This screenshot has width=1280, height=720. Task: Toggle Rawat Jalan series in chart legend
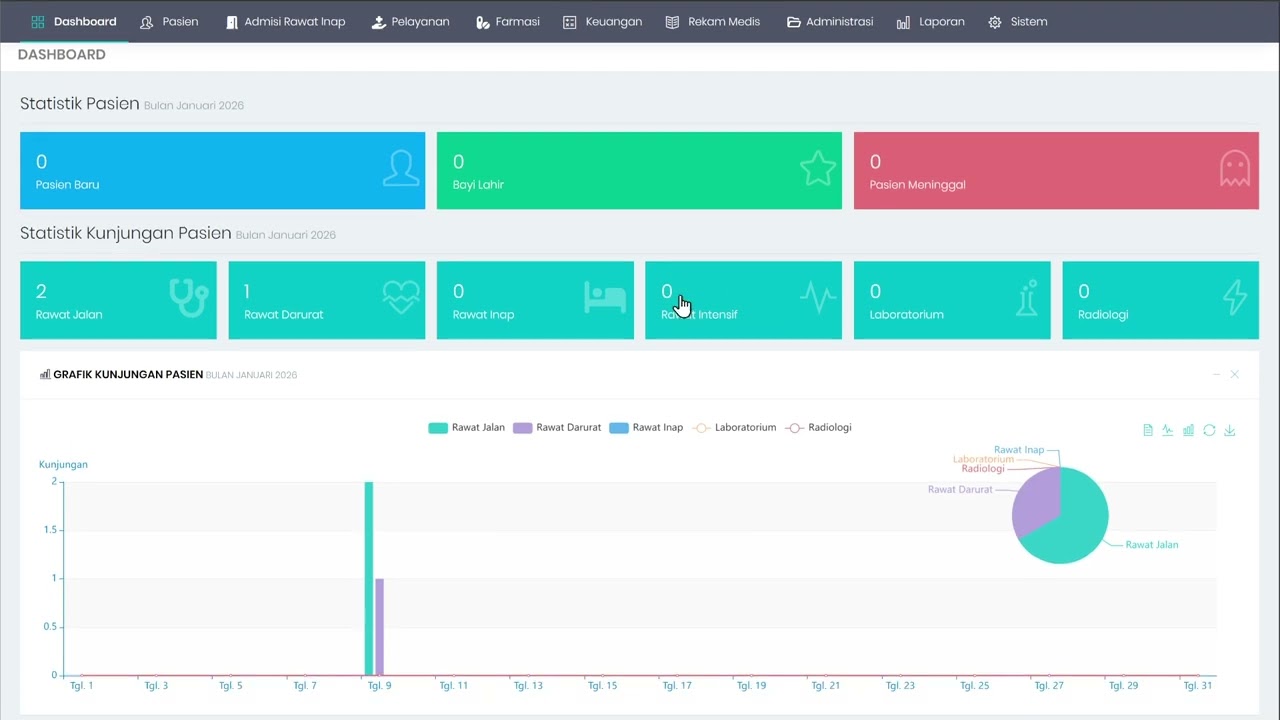467,428
